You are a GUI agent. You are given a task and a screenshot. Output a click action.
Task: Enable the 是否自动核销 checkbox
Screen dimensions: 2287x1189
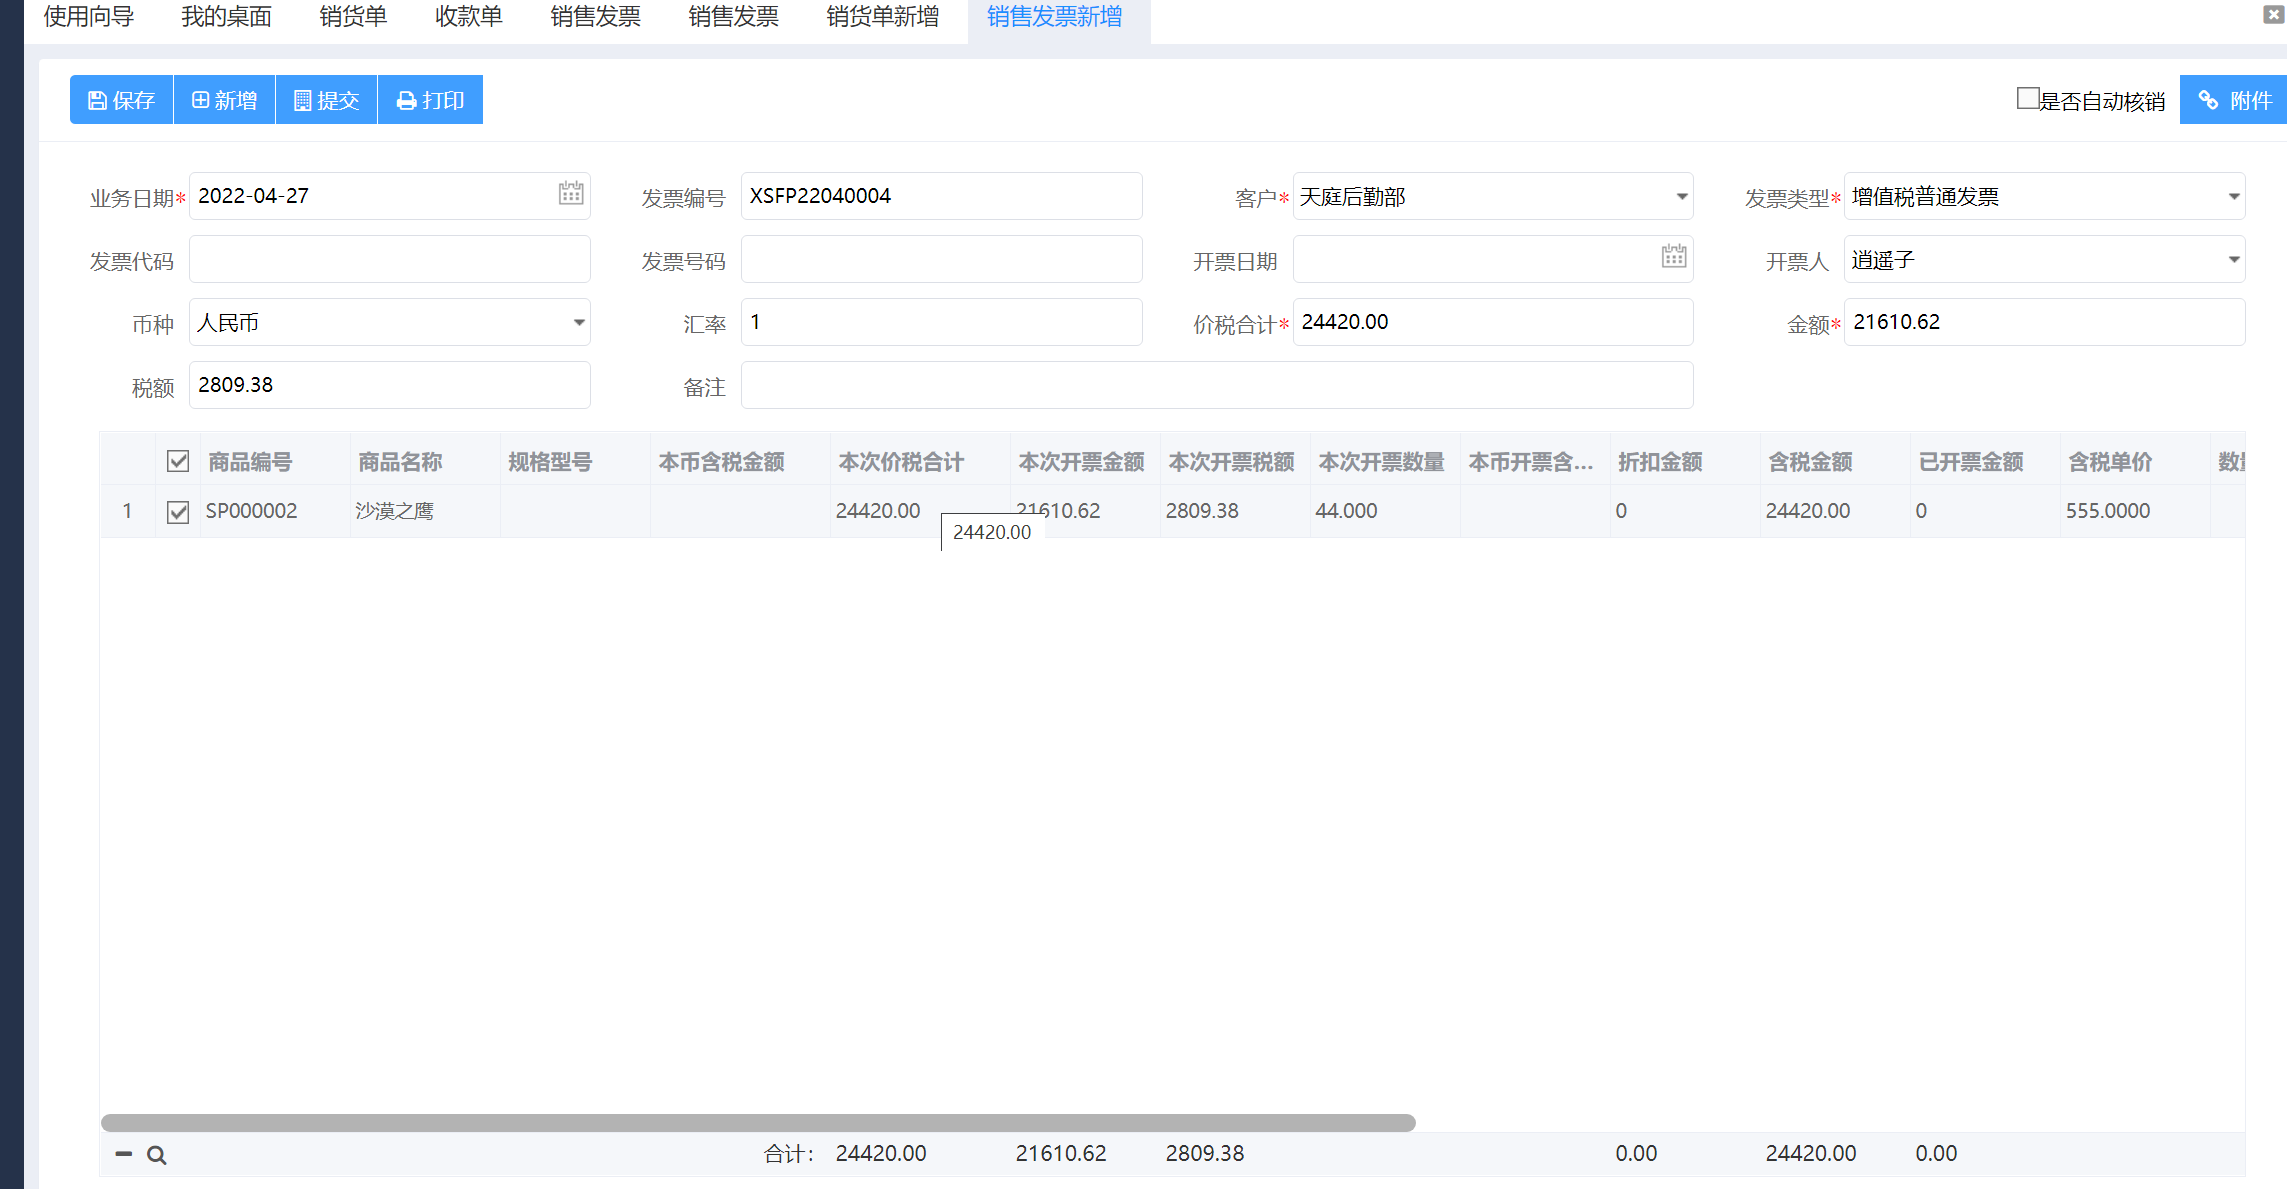click(x=2027, y=98)
